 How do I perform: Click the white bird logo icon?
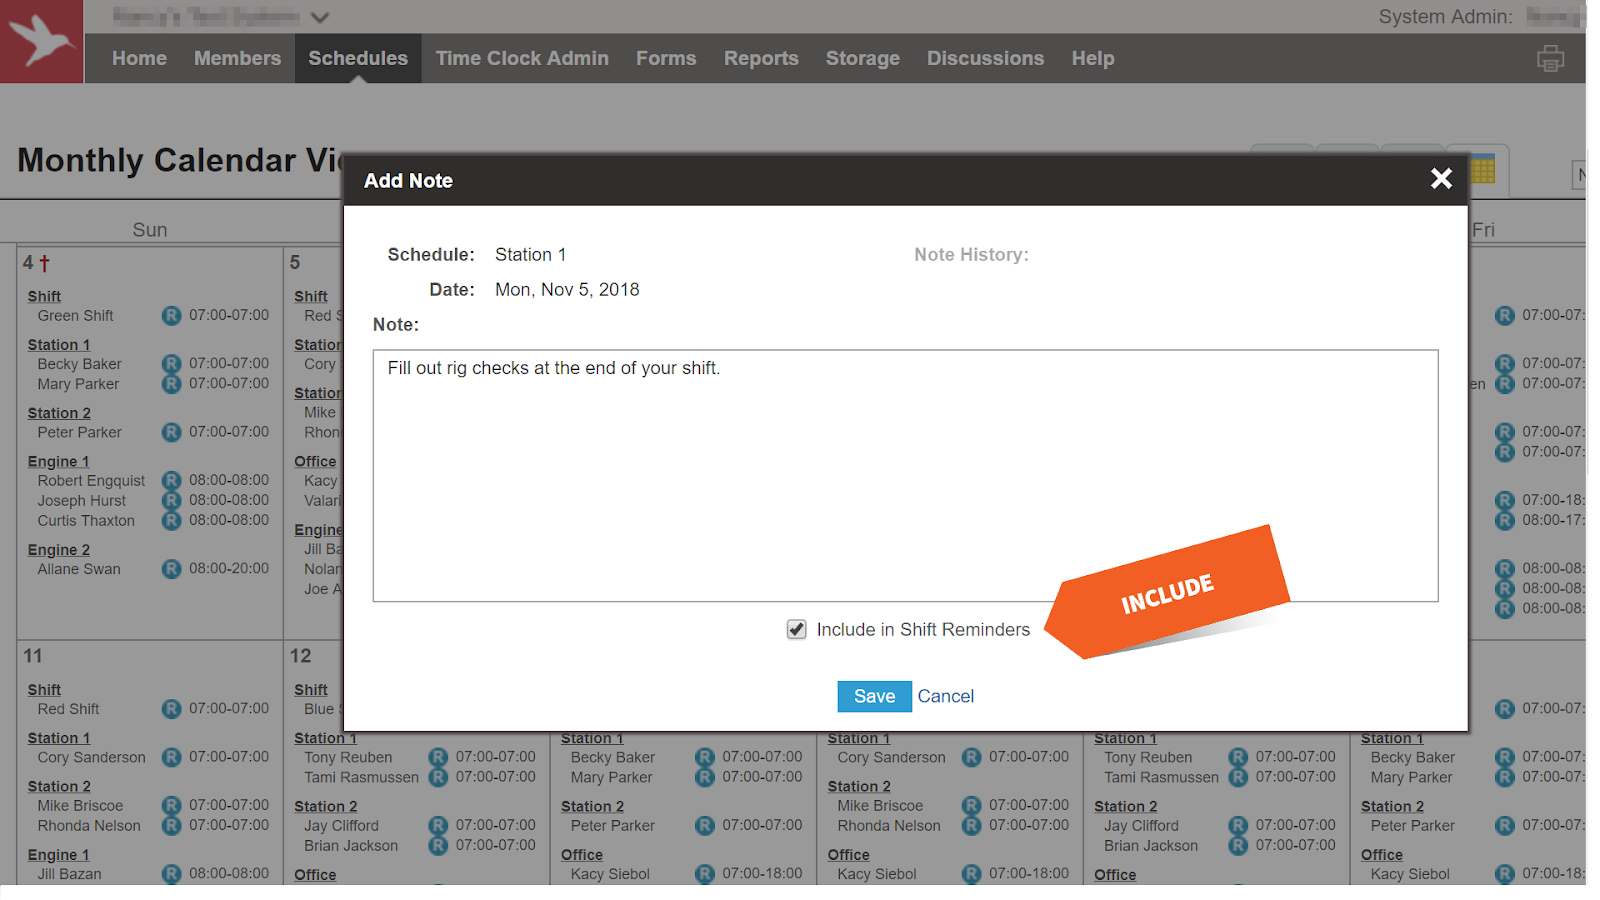[41, 41]
